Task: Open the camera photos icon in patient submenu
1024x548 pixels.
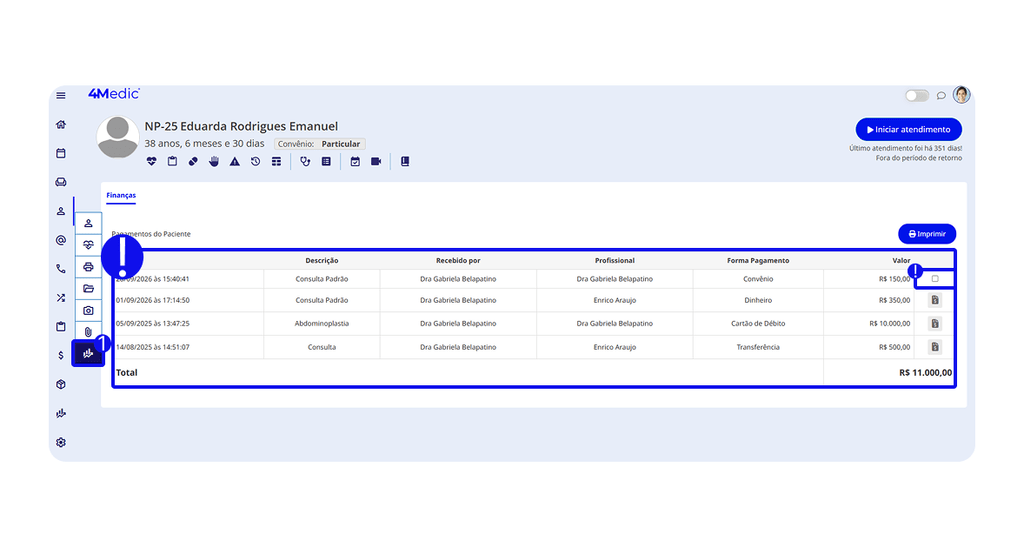Action: click(x=88, y=310)
